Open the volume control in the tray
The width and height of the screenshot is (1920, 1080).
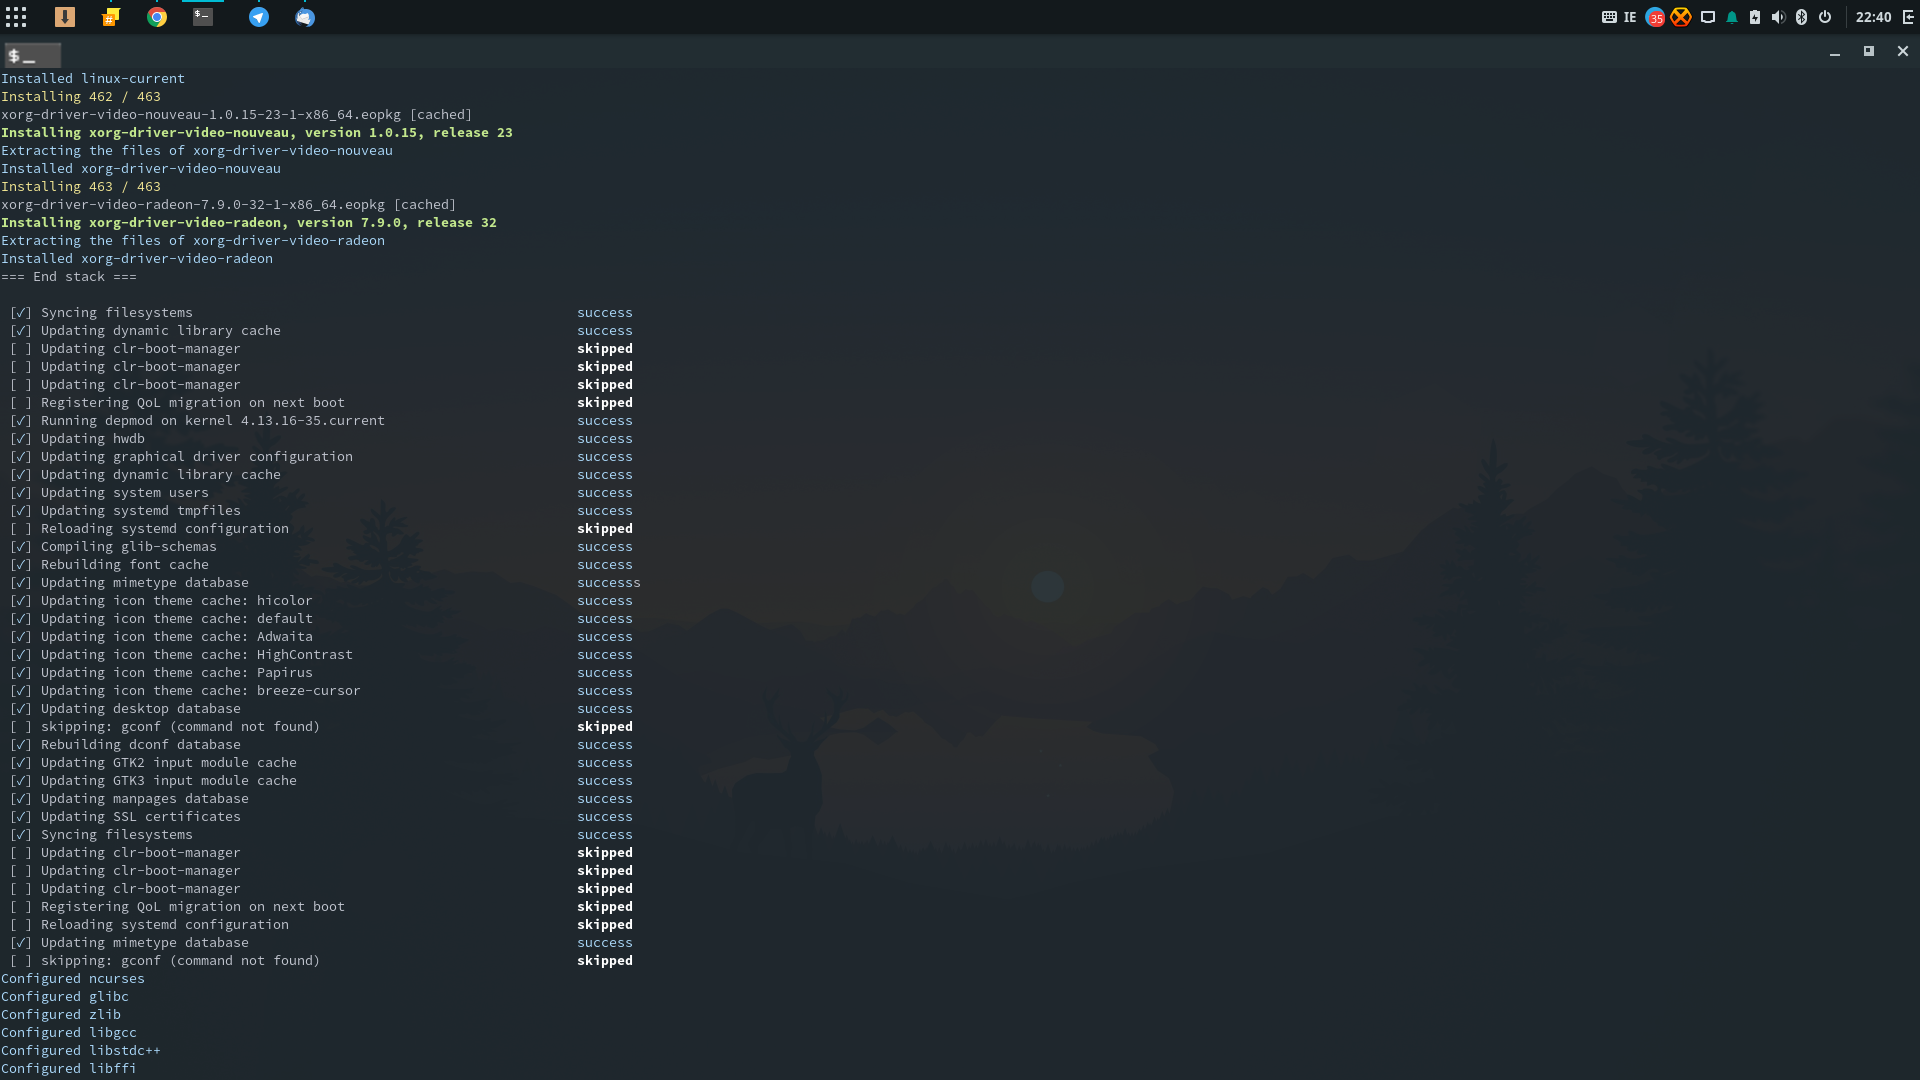pos(1778,17)
